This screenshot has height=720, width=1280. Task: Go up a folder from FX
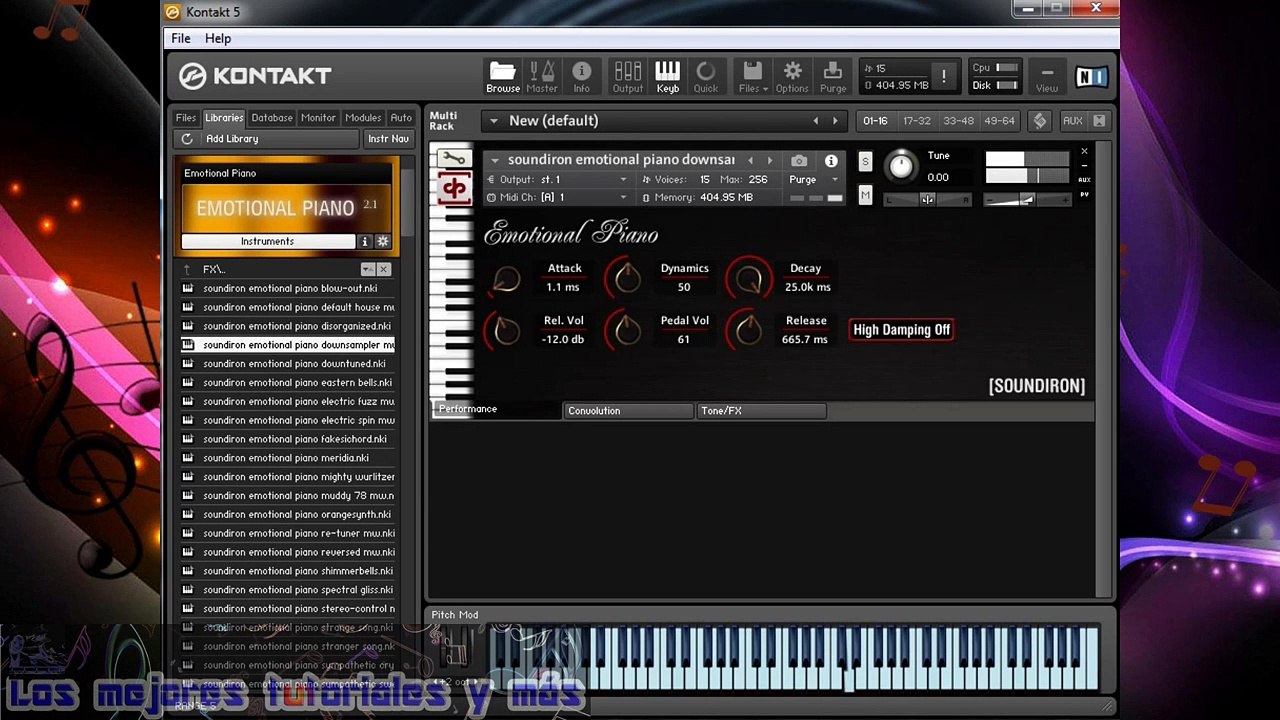tap(187, 269)
